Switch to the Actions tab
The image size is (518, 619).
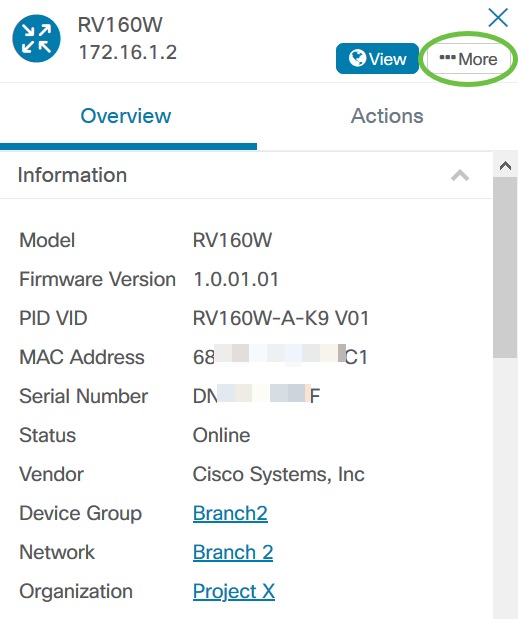coord(387,116)
